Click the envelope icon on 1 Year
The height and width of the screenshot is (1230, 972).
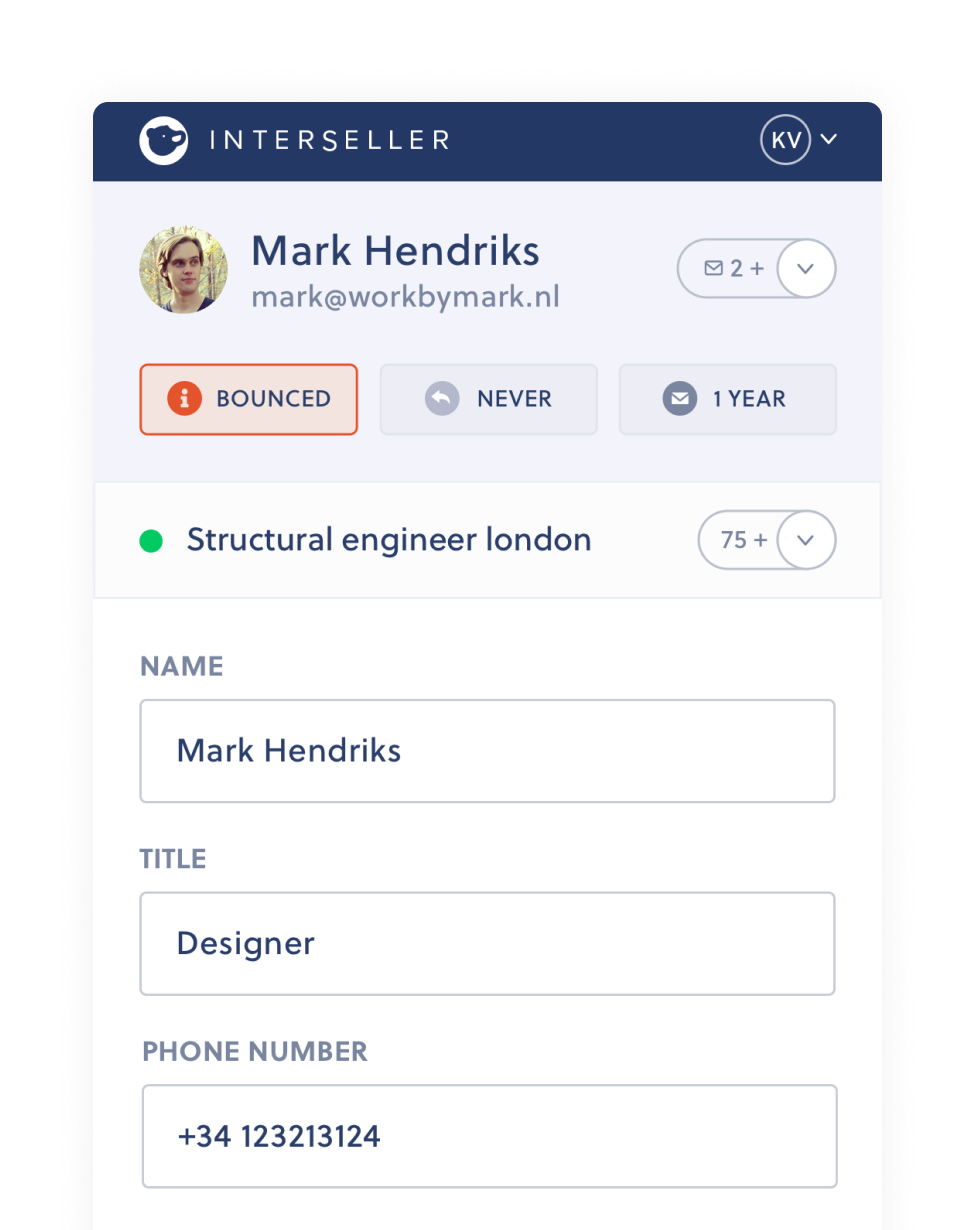click(x=680, y=399)
